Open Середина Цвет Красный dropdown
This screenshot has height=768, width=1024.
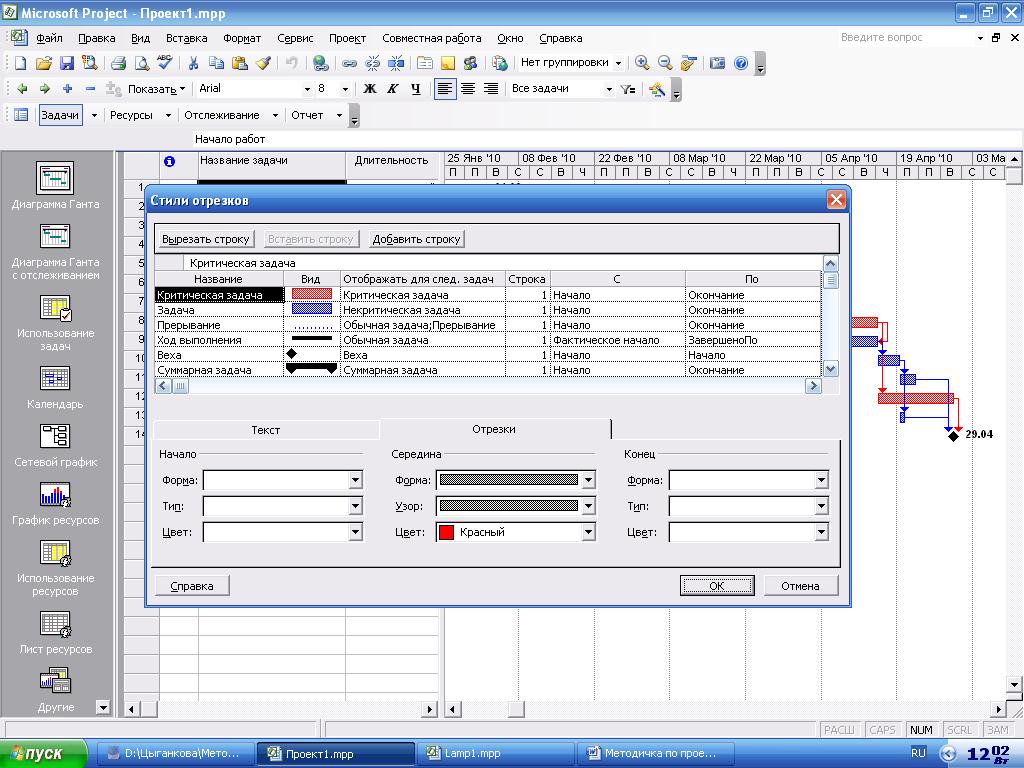pos(588,532)
